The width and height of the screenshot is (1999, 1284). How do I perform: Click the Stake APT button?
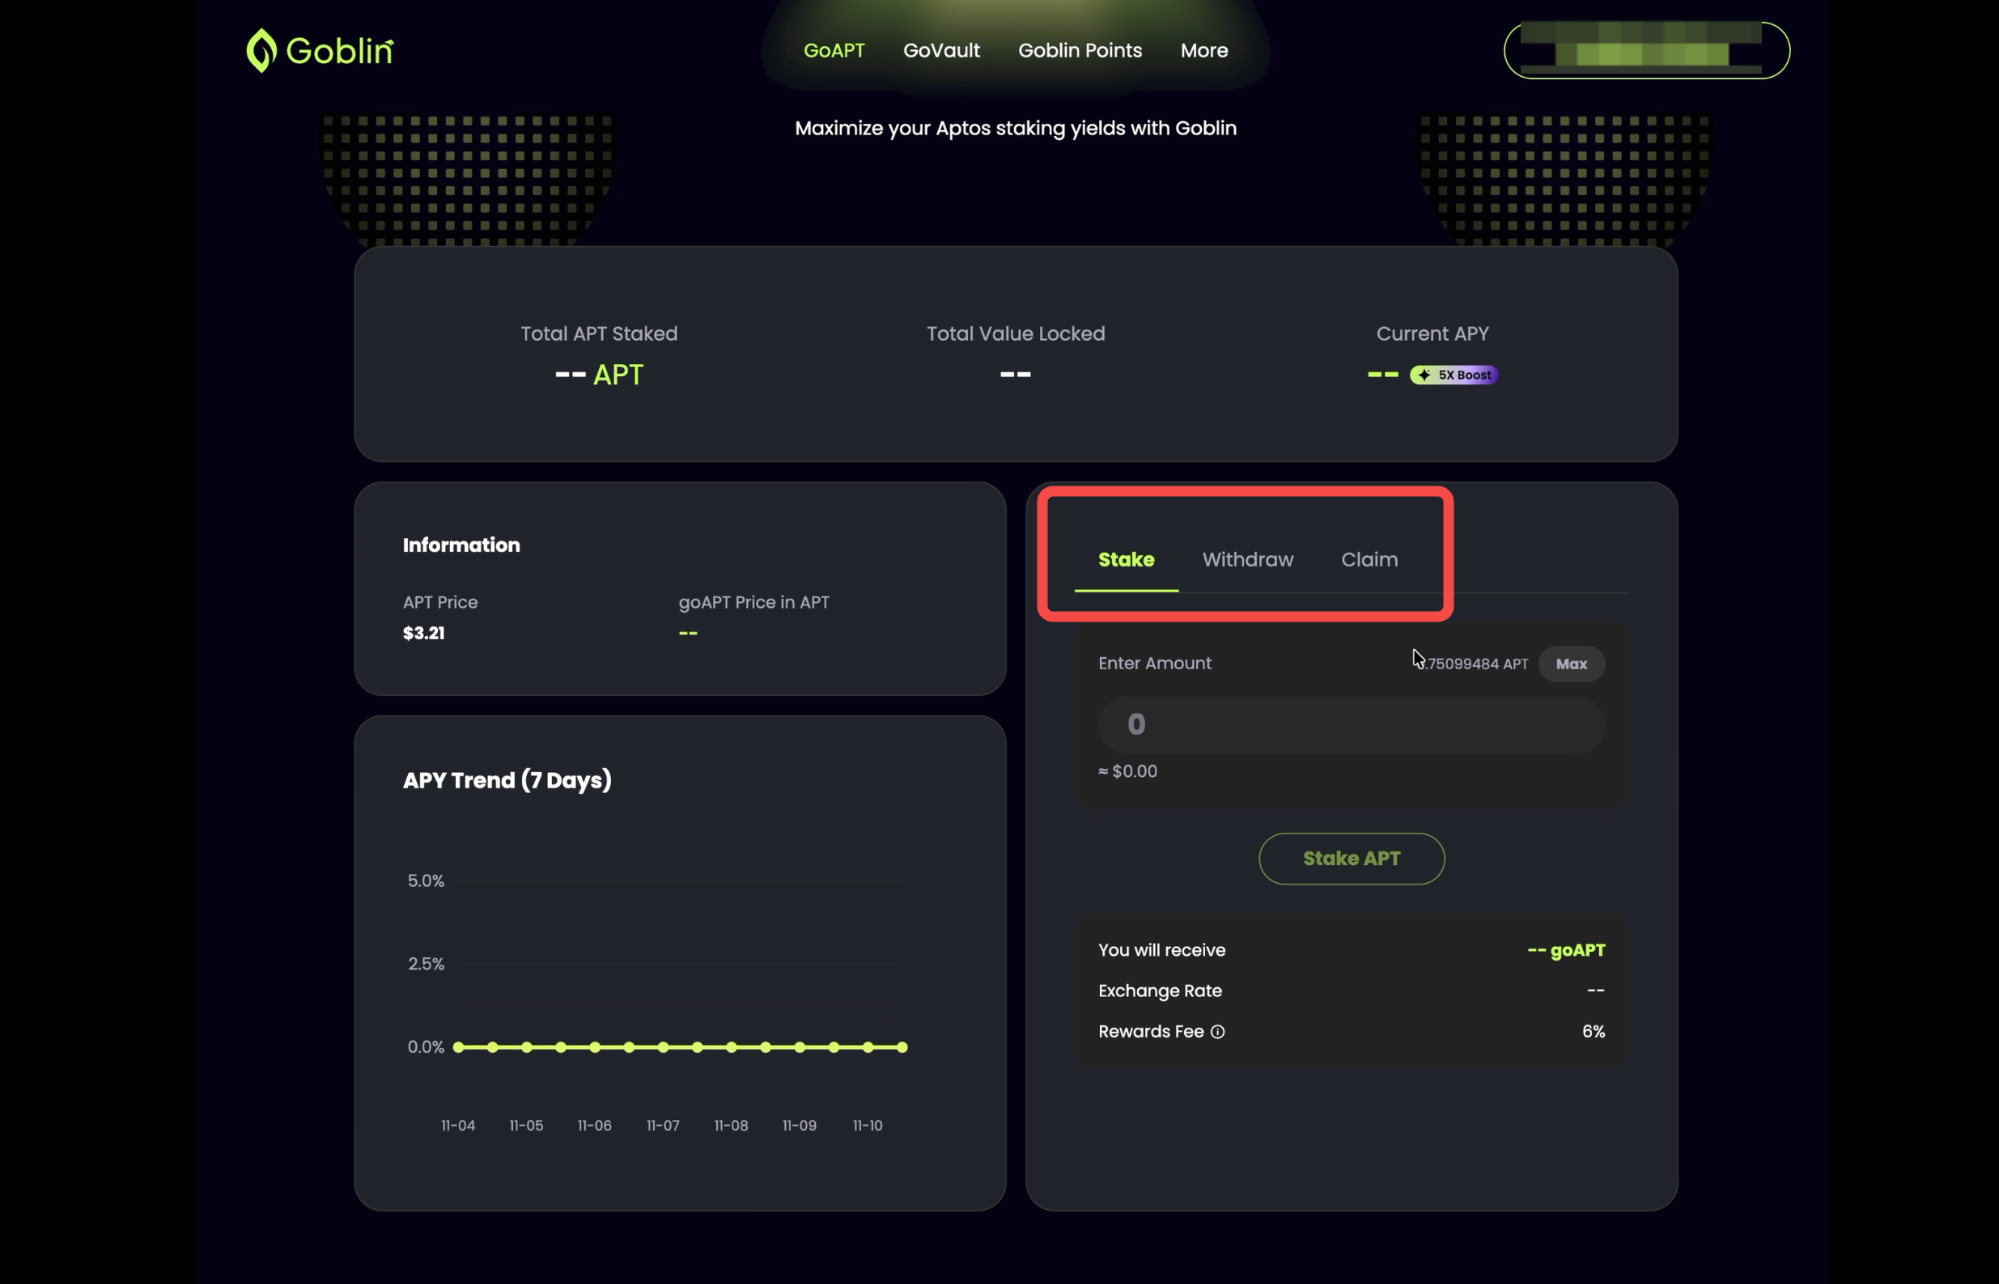(1351, 858)
